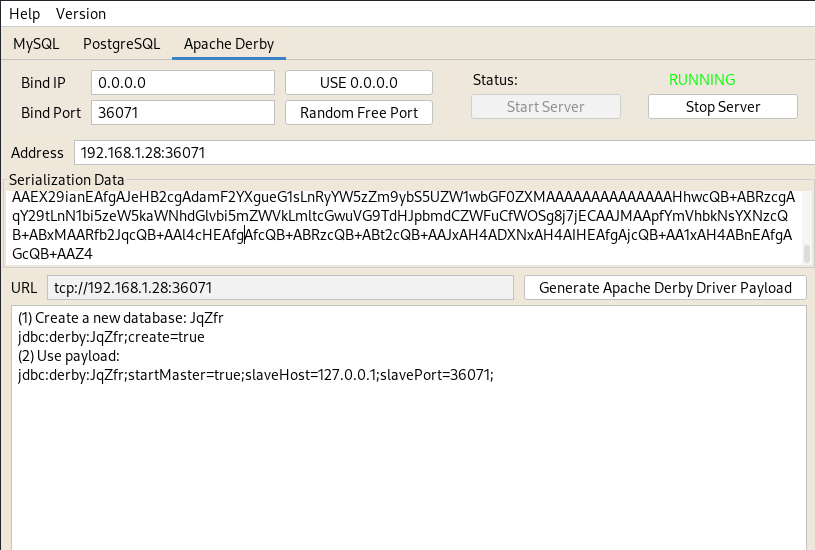Generate Apache Derby Driver Payload
This screenshot has height=550, width=815.
click(665, 288)
